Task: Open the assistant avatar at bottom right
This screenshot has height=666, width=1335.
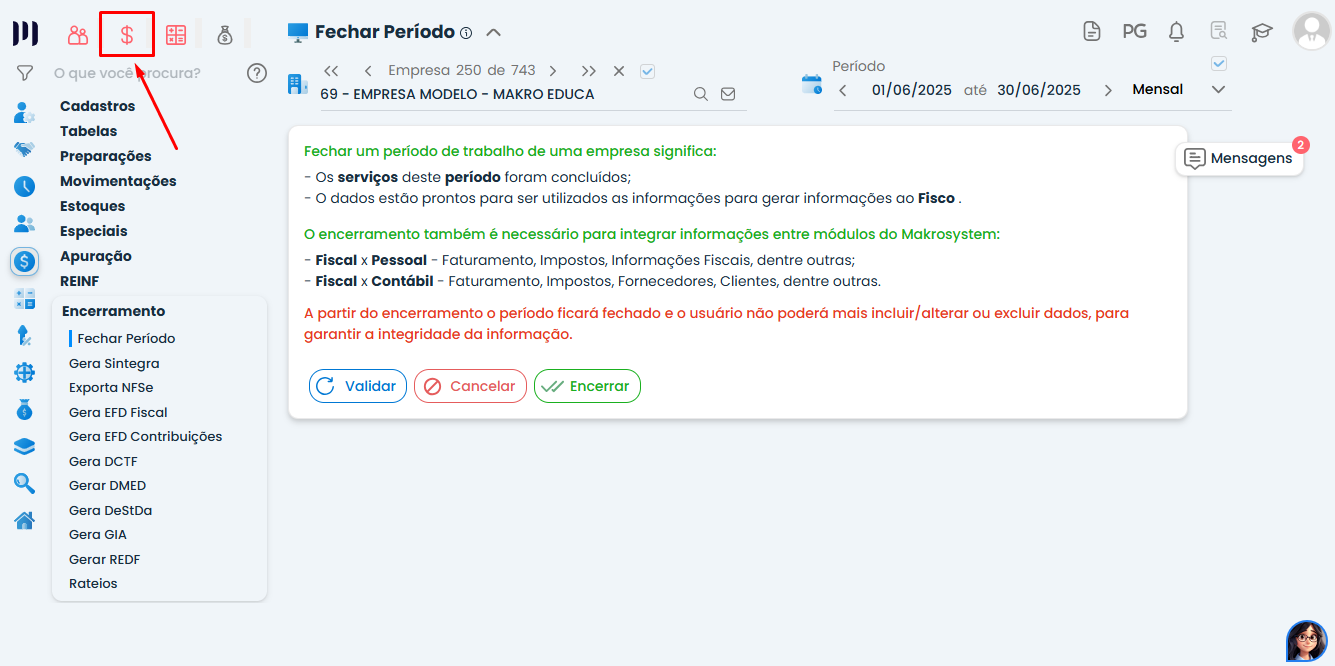Action: pos(1306,641)
